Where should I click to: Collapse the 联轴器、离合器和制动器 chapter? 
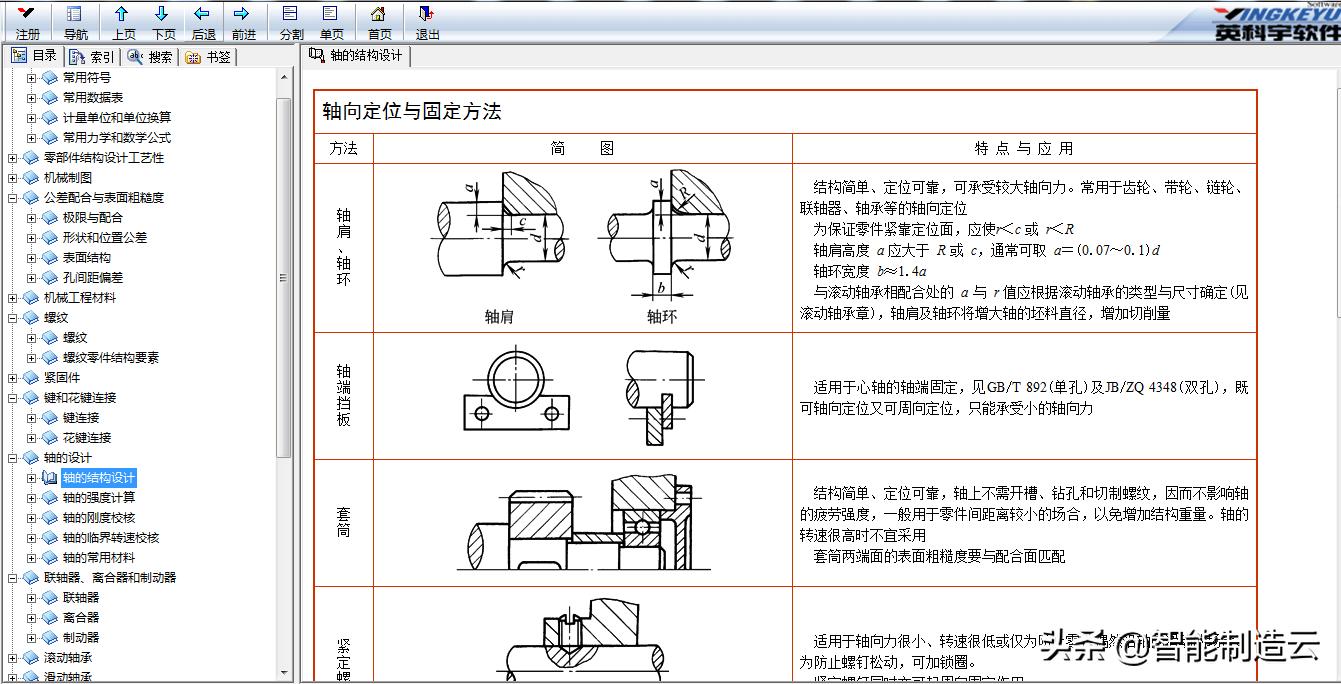(12, 577)
